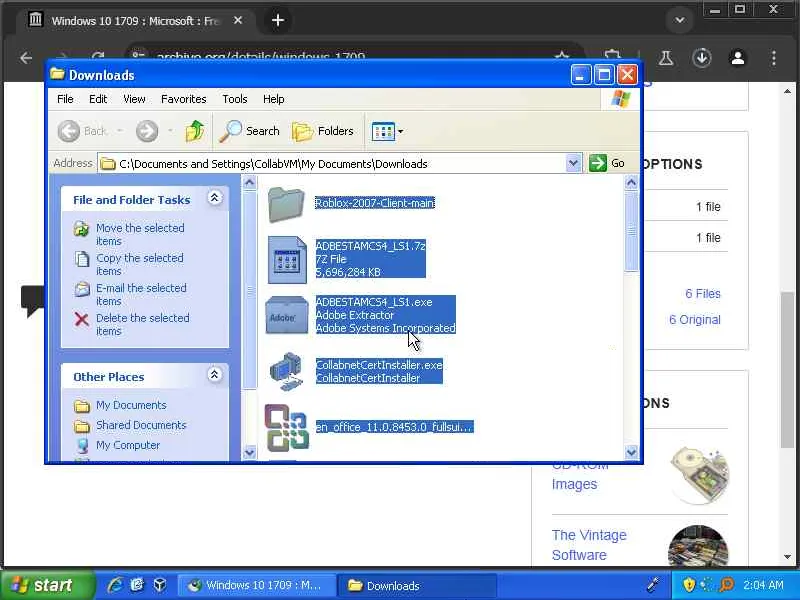
Task: Collapse the Other Places panel
Action: (214, 374)
